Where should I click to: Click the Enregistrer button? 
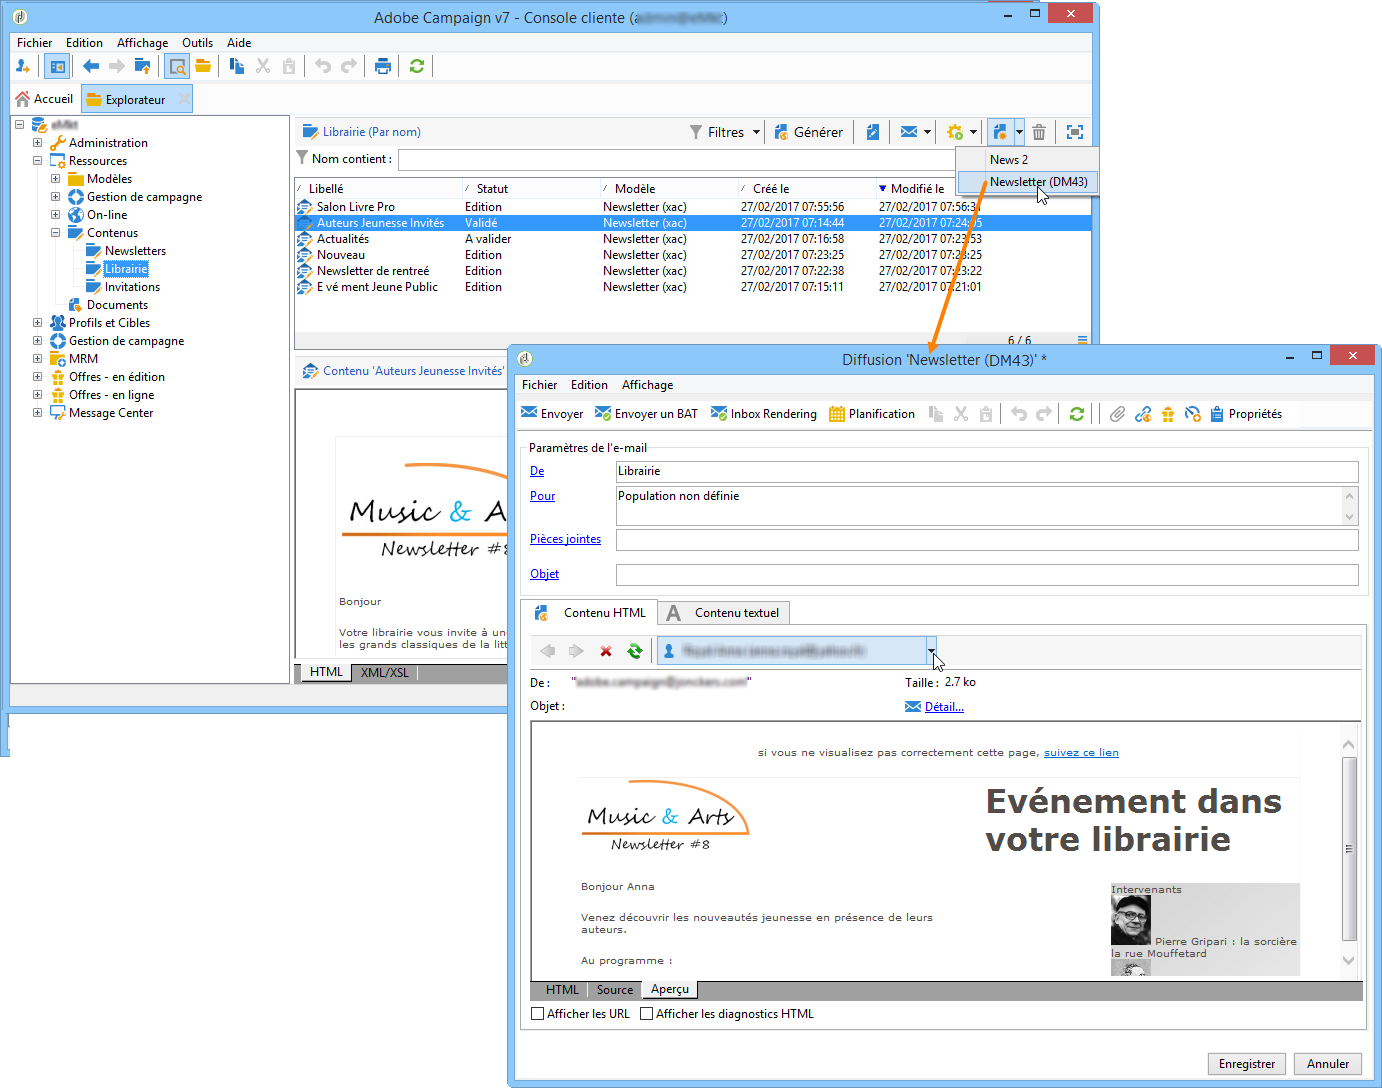click(1247, 1064)
